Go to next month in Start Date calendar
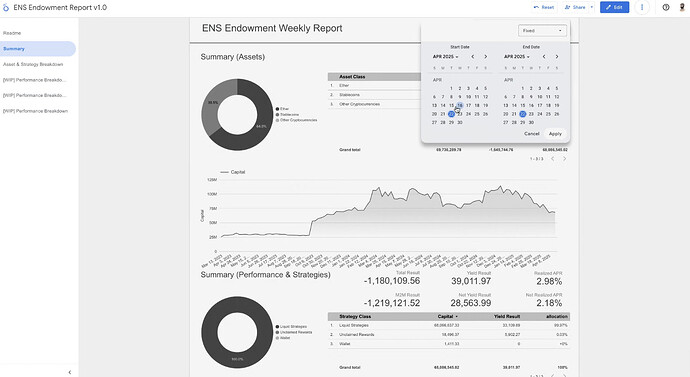The height and width of the screenshot is (377, 690). tap(486, 57)
